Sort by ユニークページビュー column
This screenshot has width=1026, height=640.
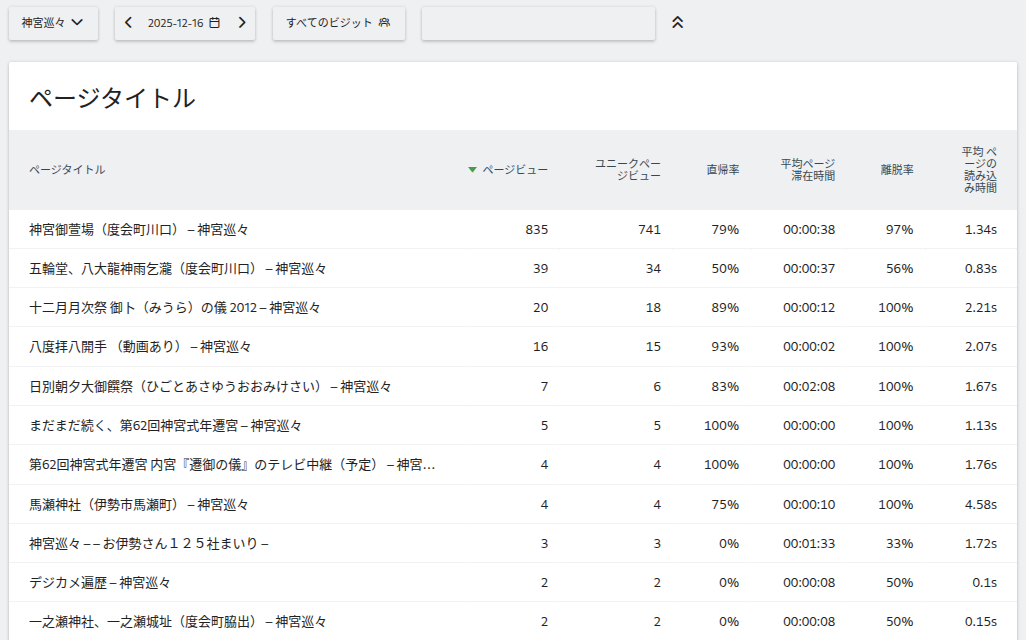pyautogui.click(x=627, y=170)
